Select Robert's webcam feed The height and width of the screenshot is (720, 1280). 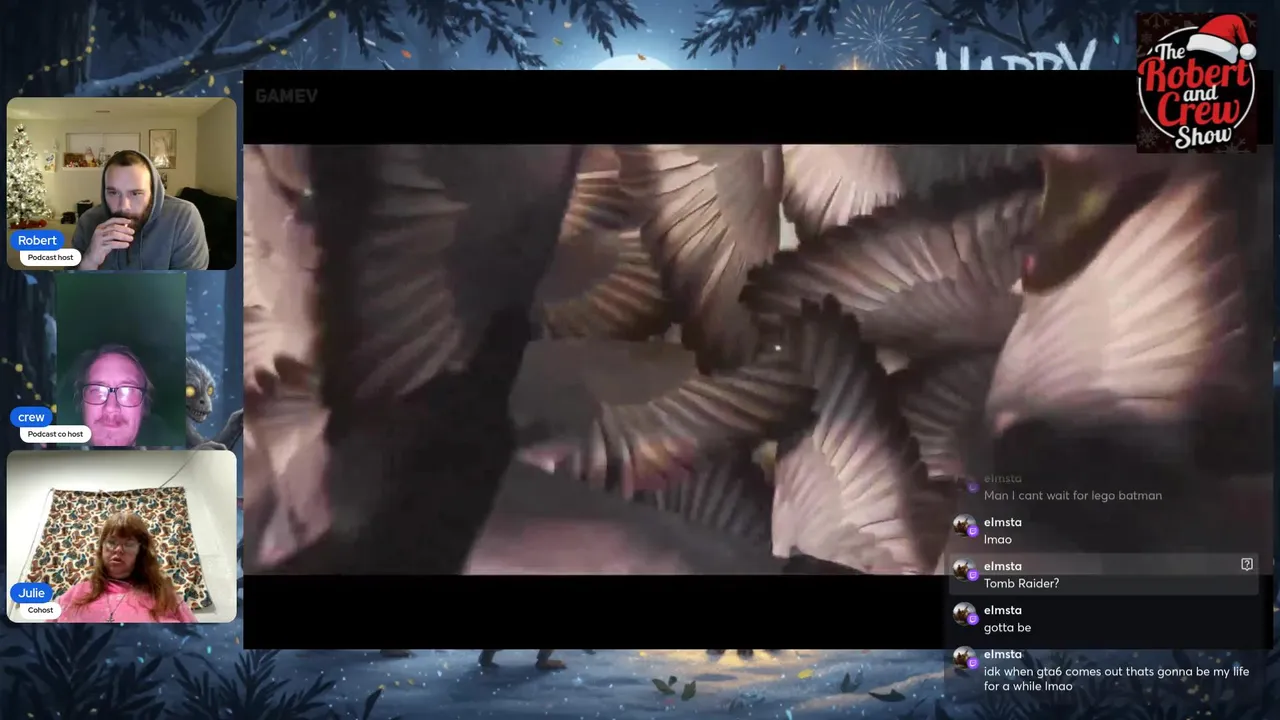(122, 183)
